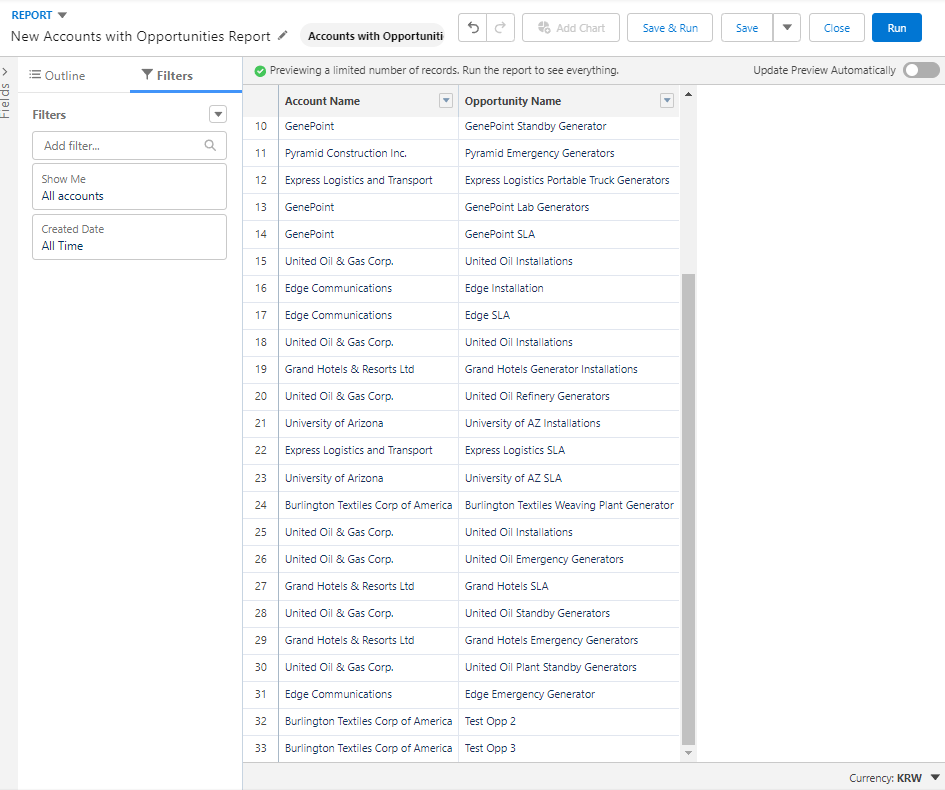Close the report builder with Close button
Screen dimensions: 945x790
point(837,28)
